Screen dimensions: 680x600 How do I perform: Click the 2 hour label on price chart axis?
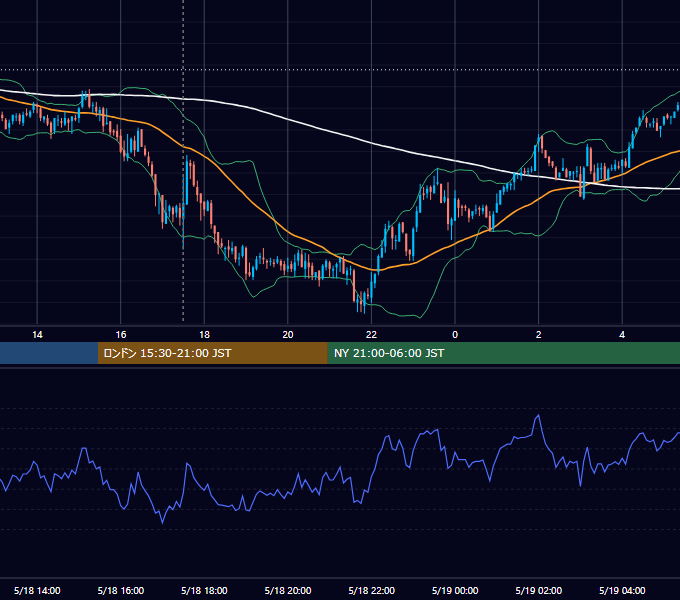click(x=539, y=335)
